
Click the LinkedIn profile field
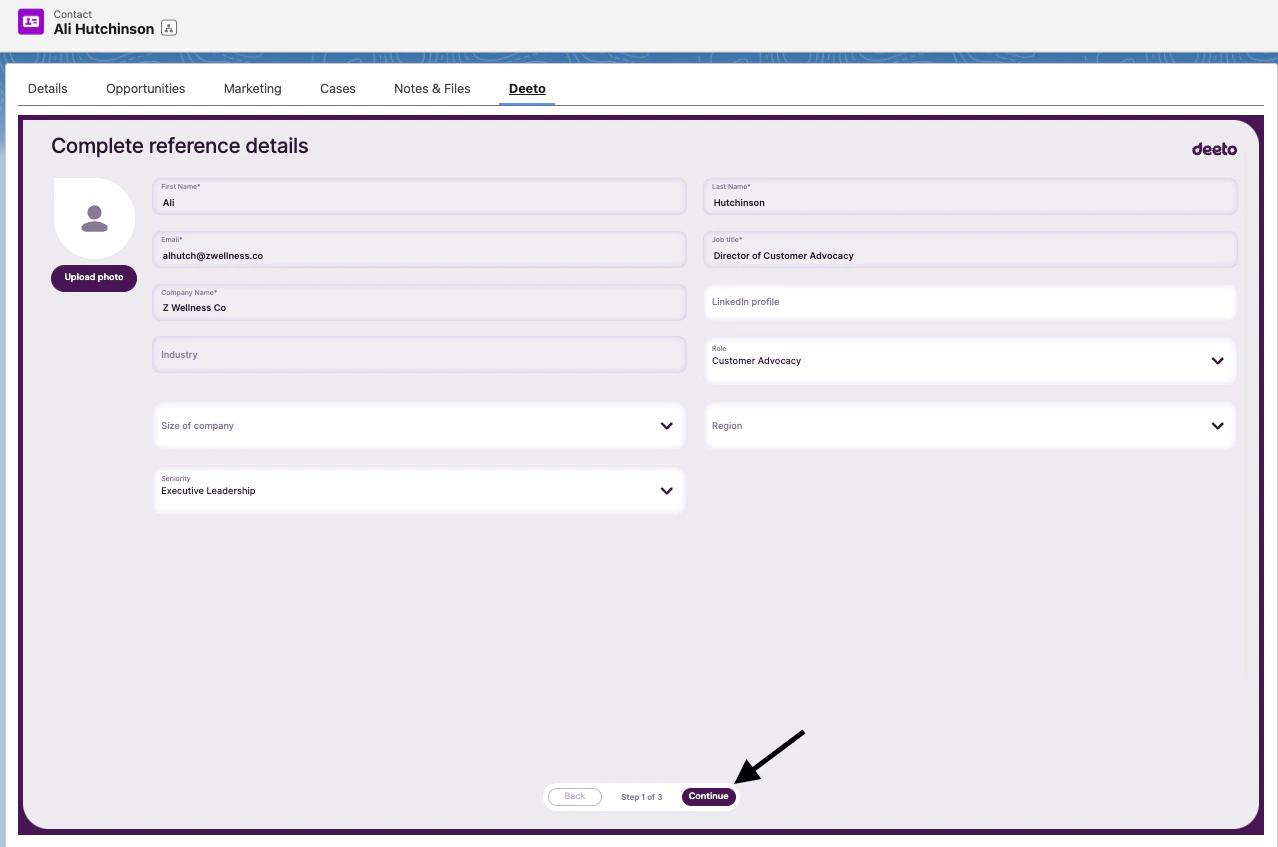pos(970,302)
